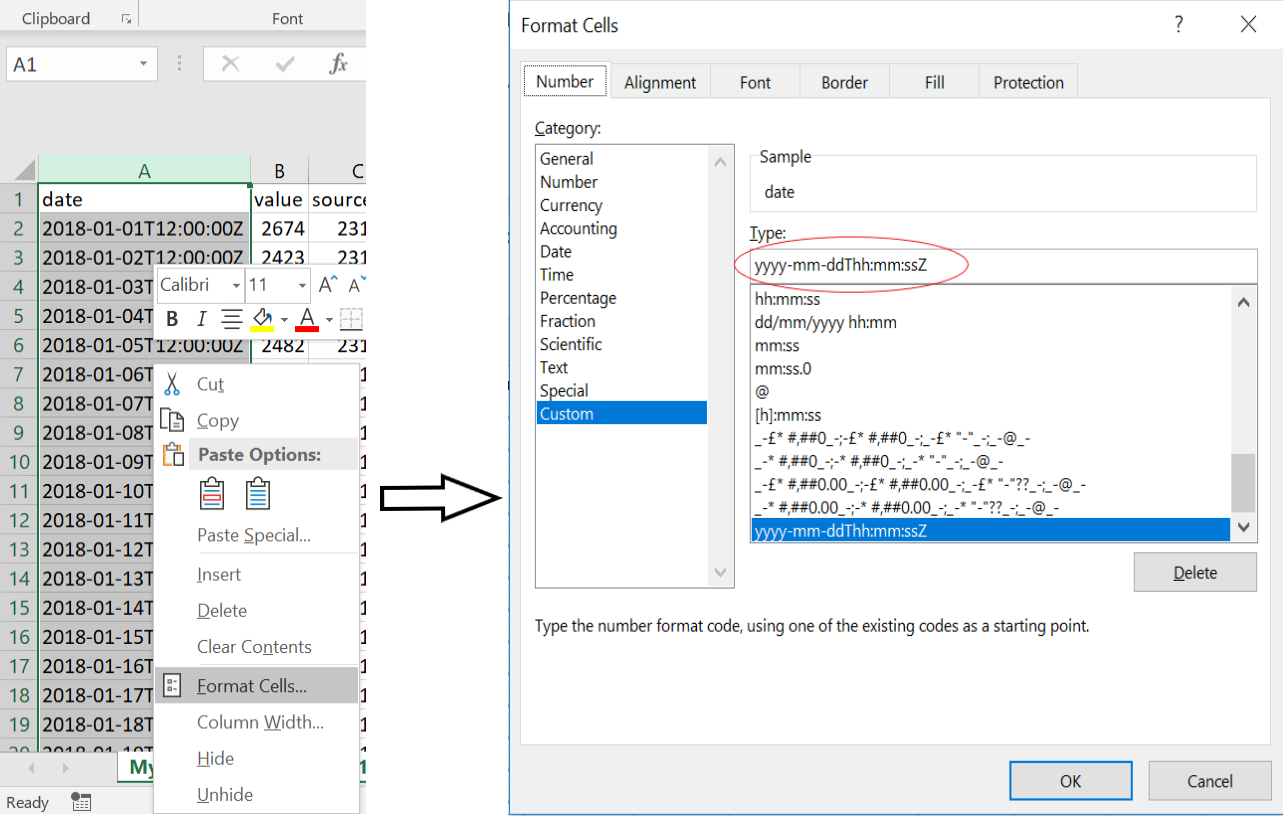The height and width of the screenshot is (817, 1284).
Task: Select the yellow fill color swatch
Action: [x=261, y=328]
